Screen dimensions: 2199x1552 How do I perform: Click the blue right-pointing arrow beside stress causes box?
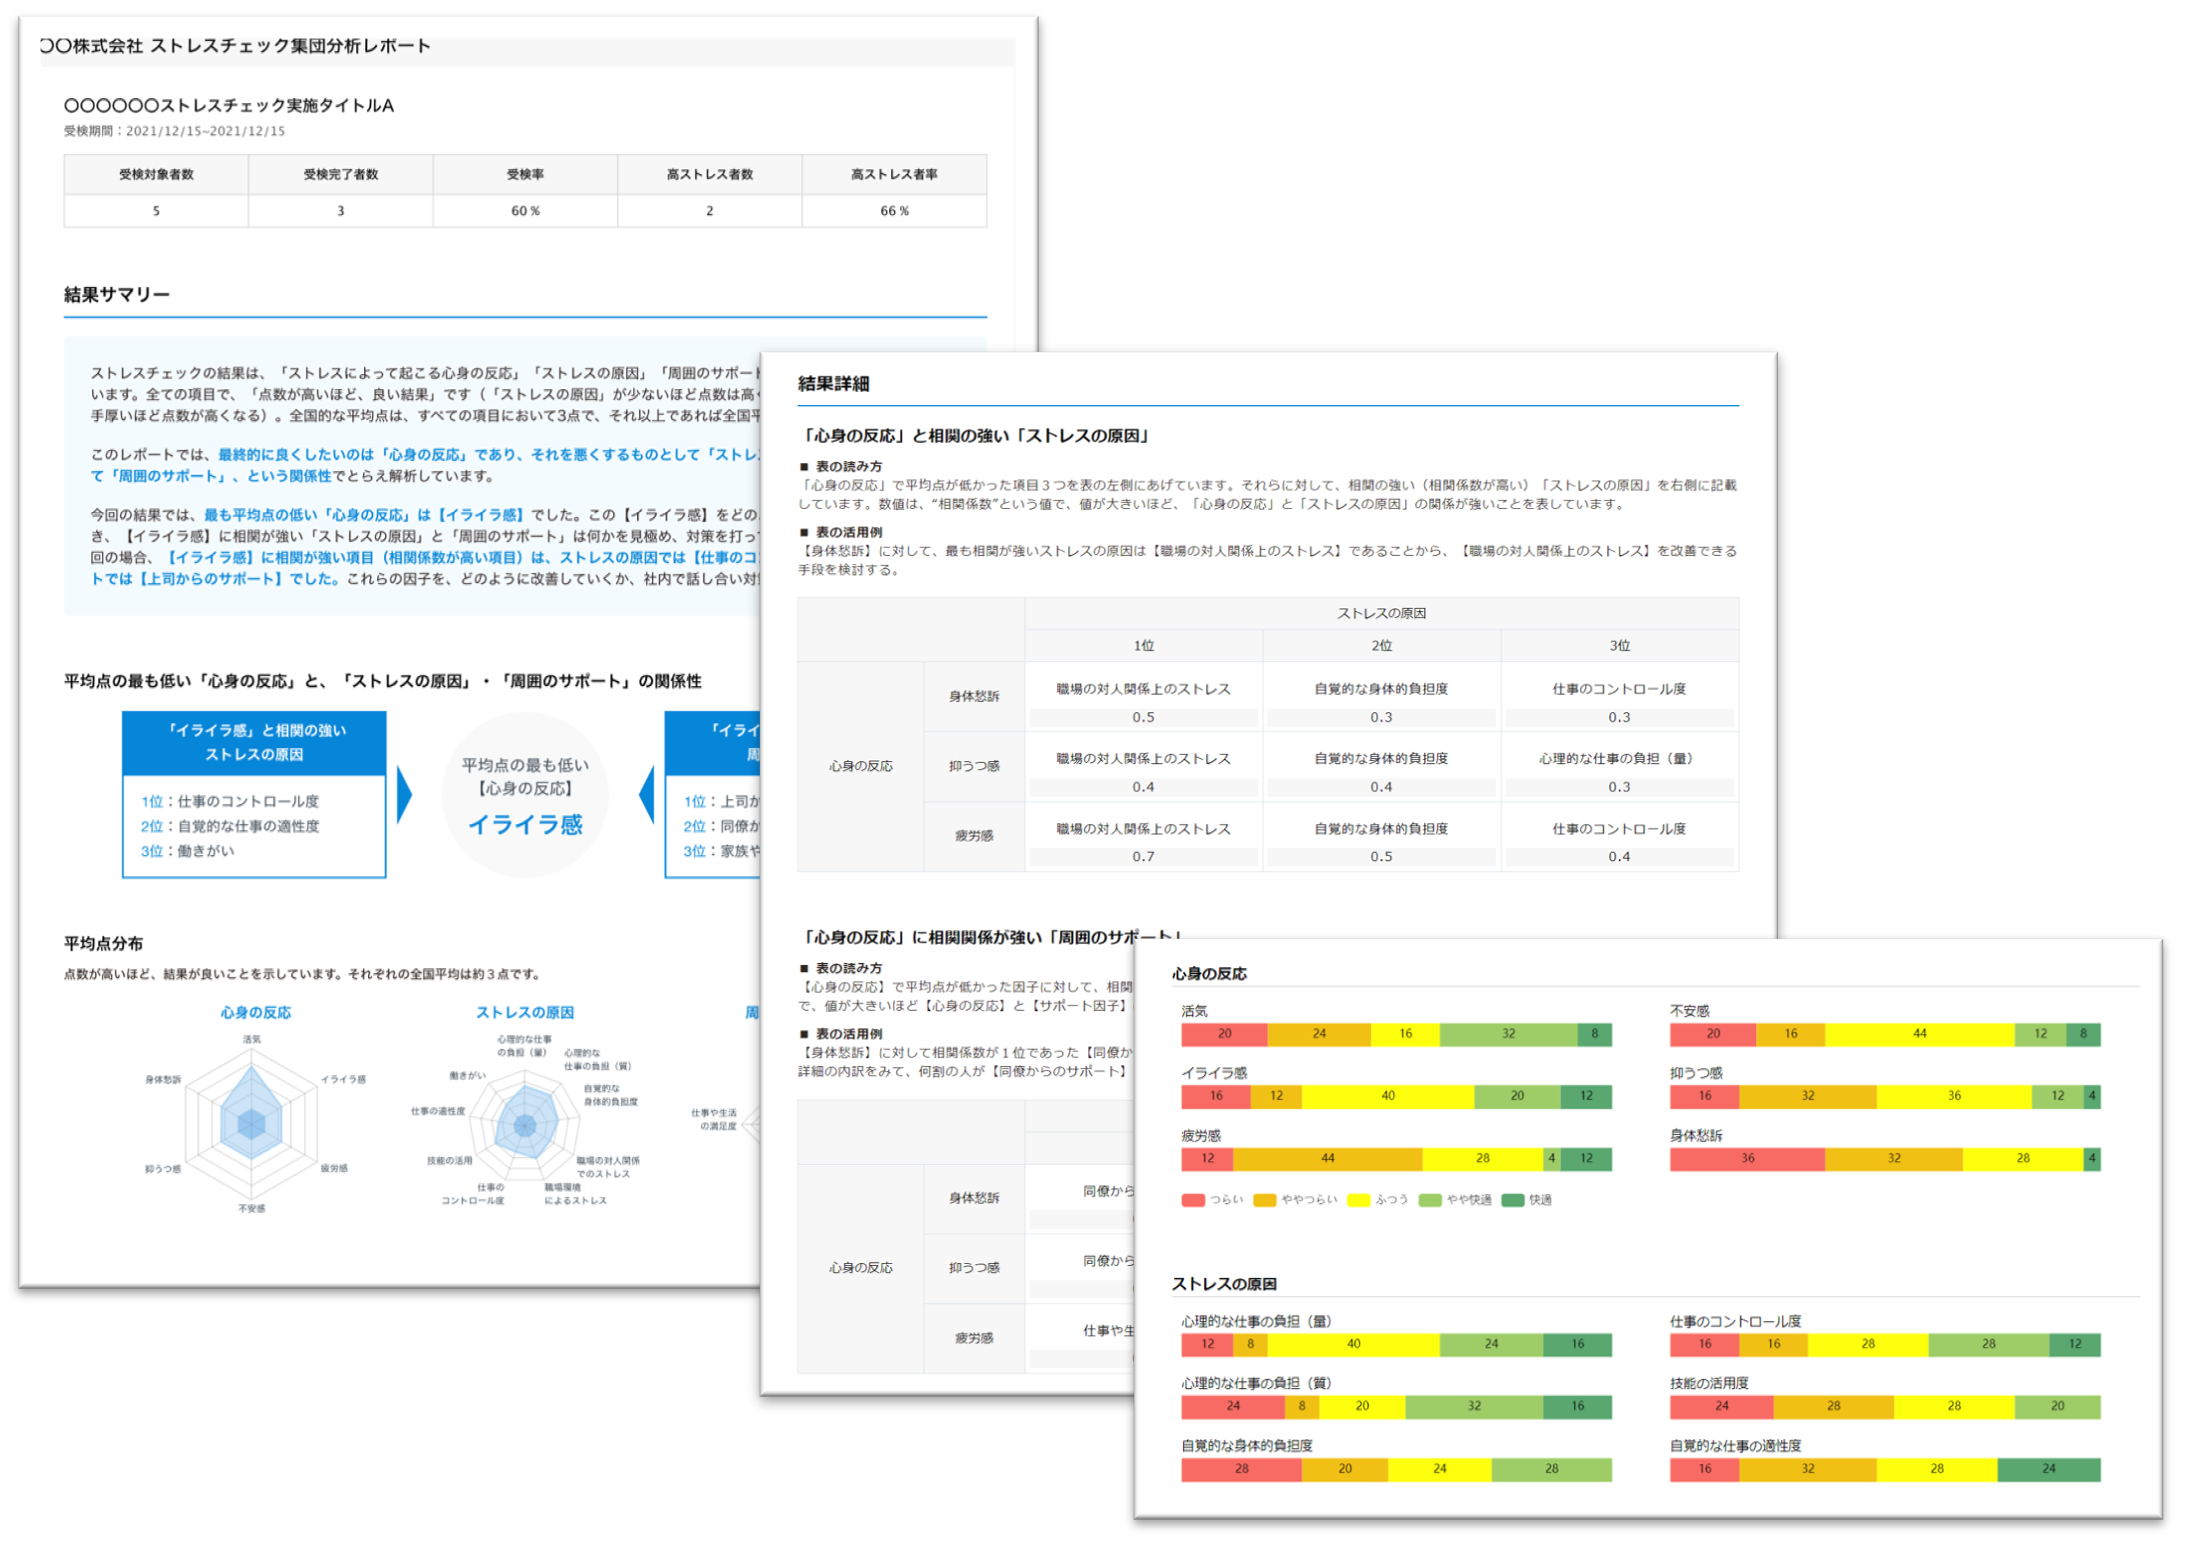tap(404, 795)
